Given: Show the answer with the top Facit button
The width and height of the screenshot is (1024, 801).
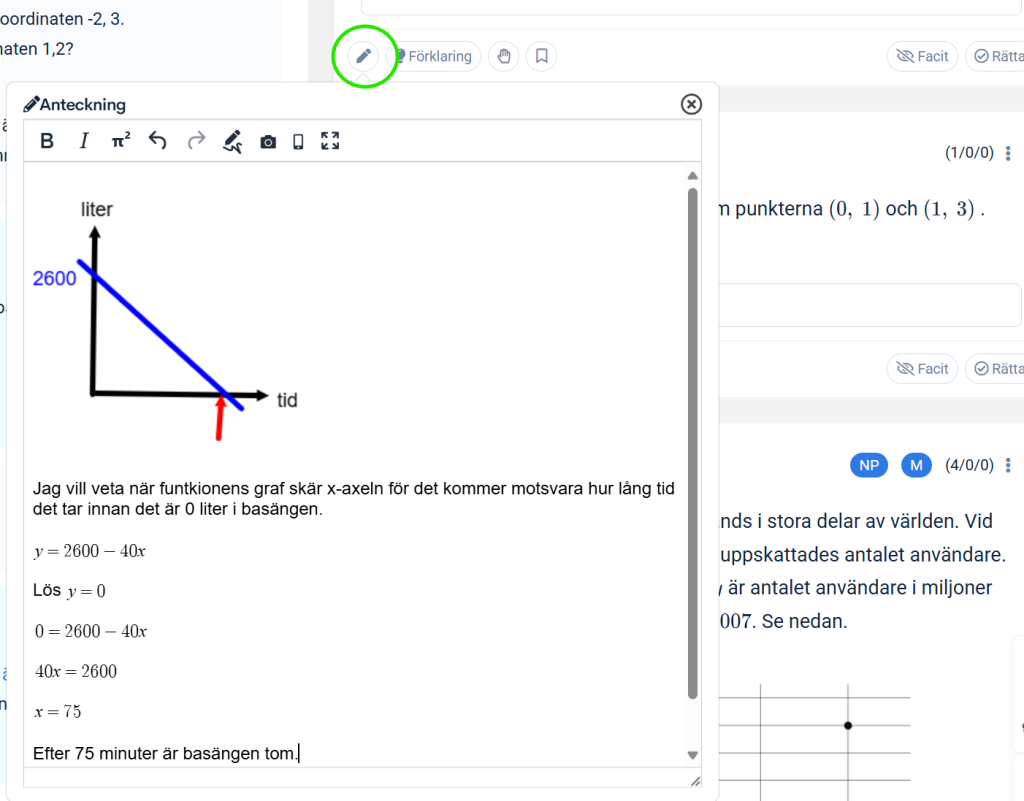Looking at the screenshot, I should point(922,56).
